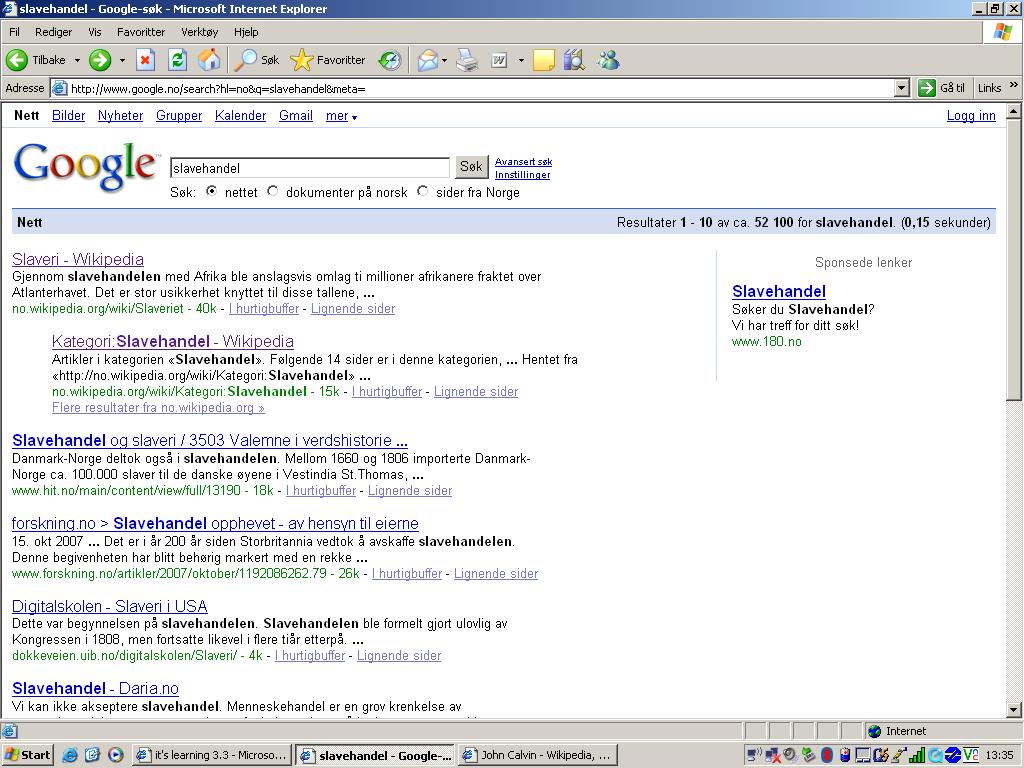Open sponsored 'Slavehandel' ad link
Image resolution: width=1024 pixels, height=768 pixels.
778,291
